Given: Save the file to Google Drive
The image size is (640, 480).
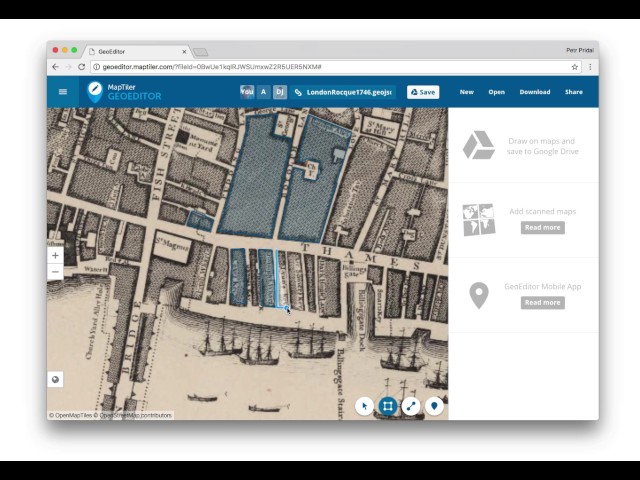Looking at the screenshot, I should point(423,92).
